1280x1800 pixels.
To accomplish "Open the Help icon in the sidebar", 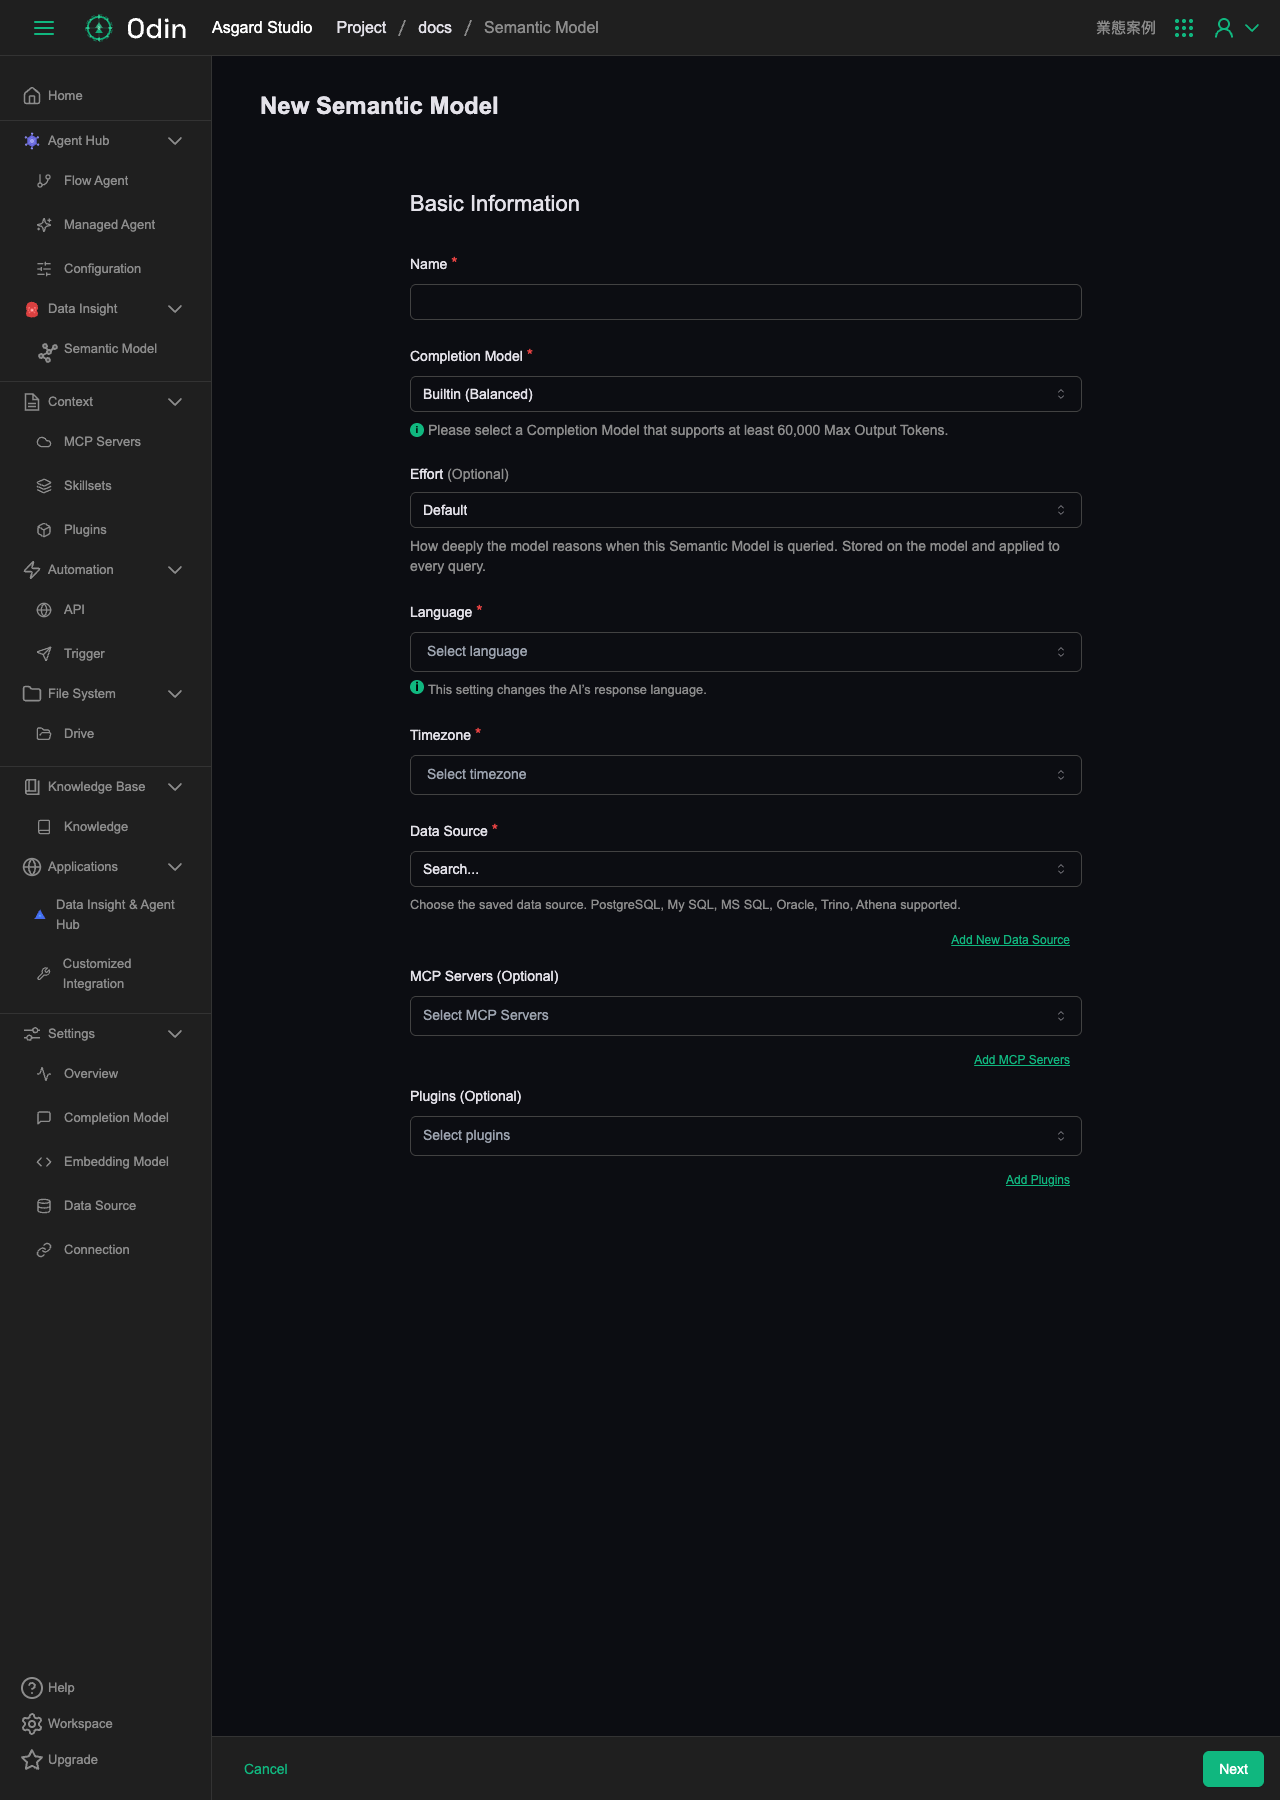I will [32, 1688].
